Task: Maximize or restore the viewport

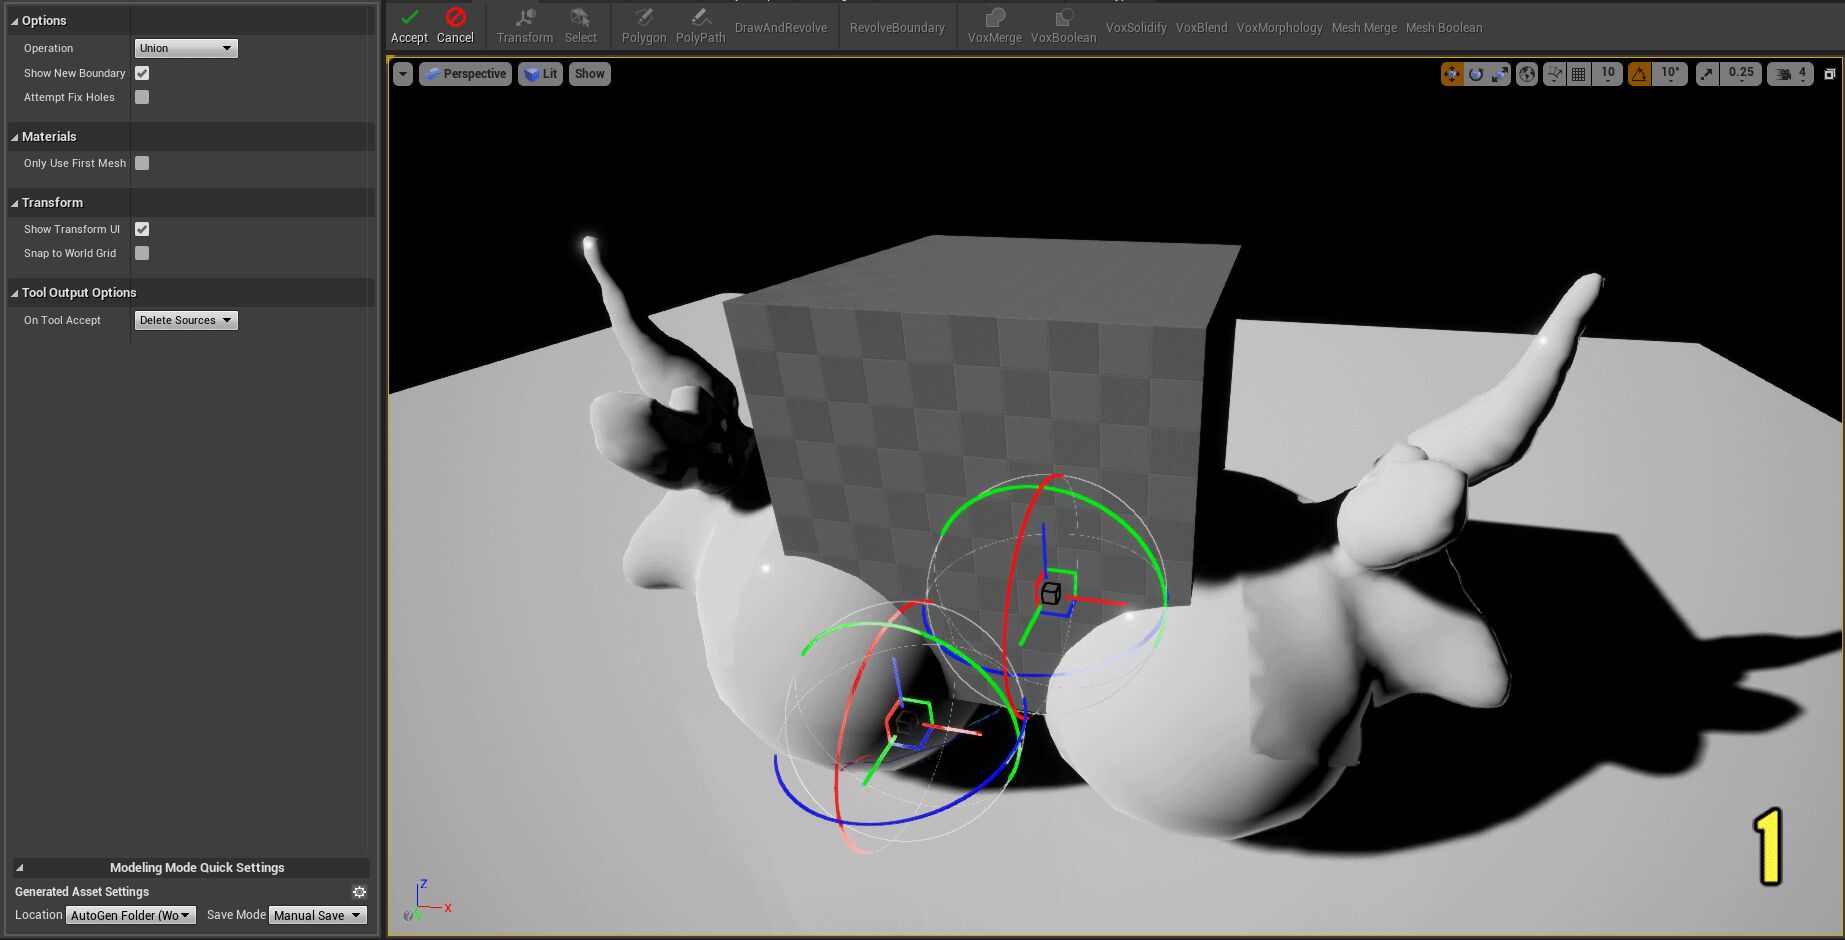Action: pyautogui.click(x=1830, y=74)
